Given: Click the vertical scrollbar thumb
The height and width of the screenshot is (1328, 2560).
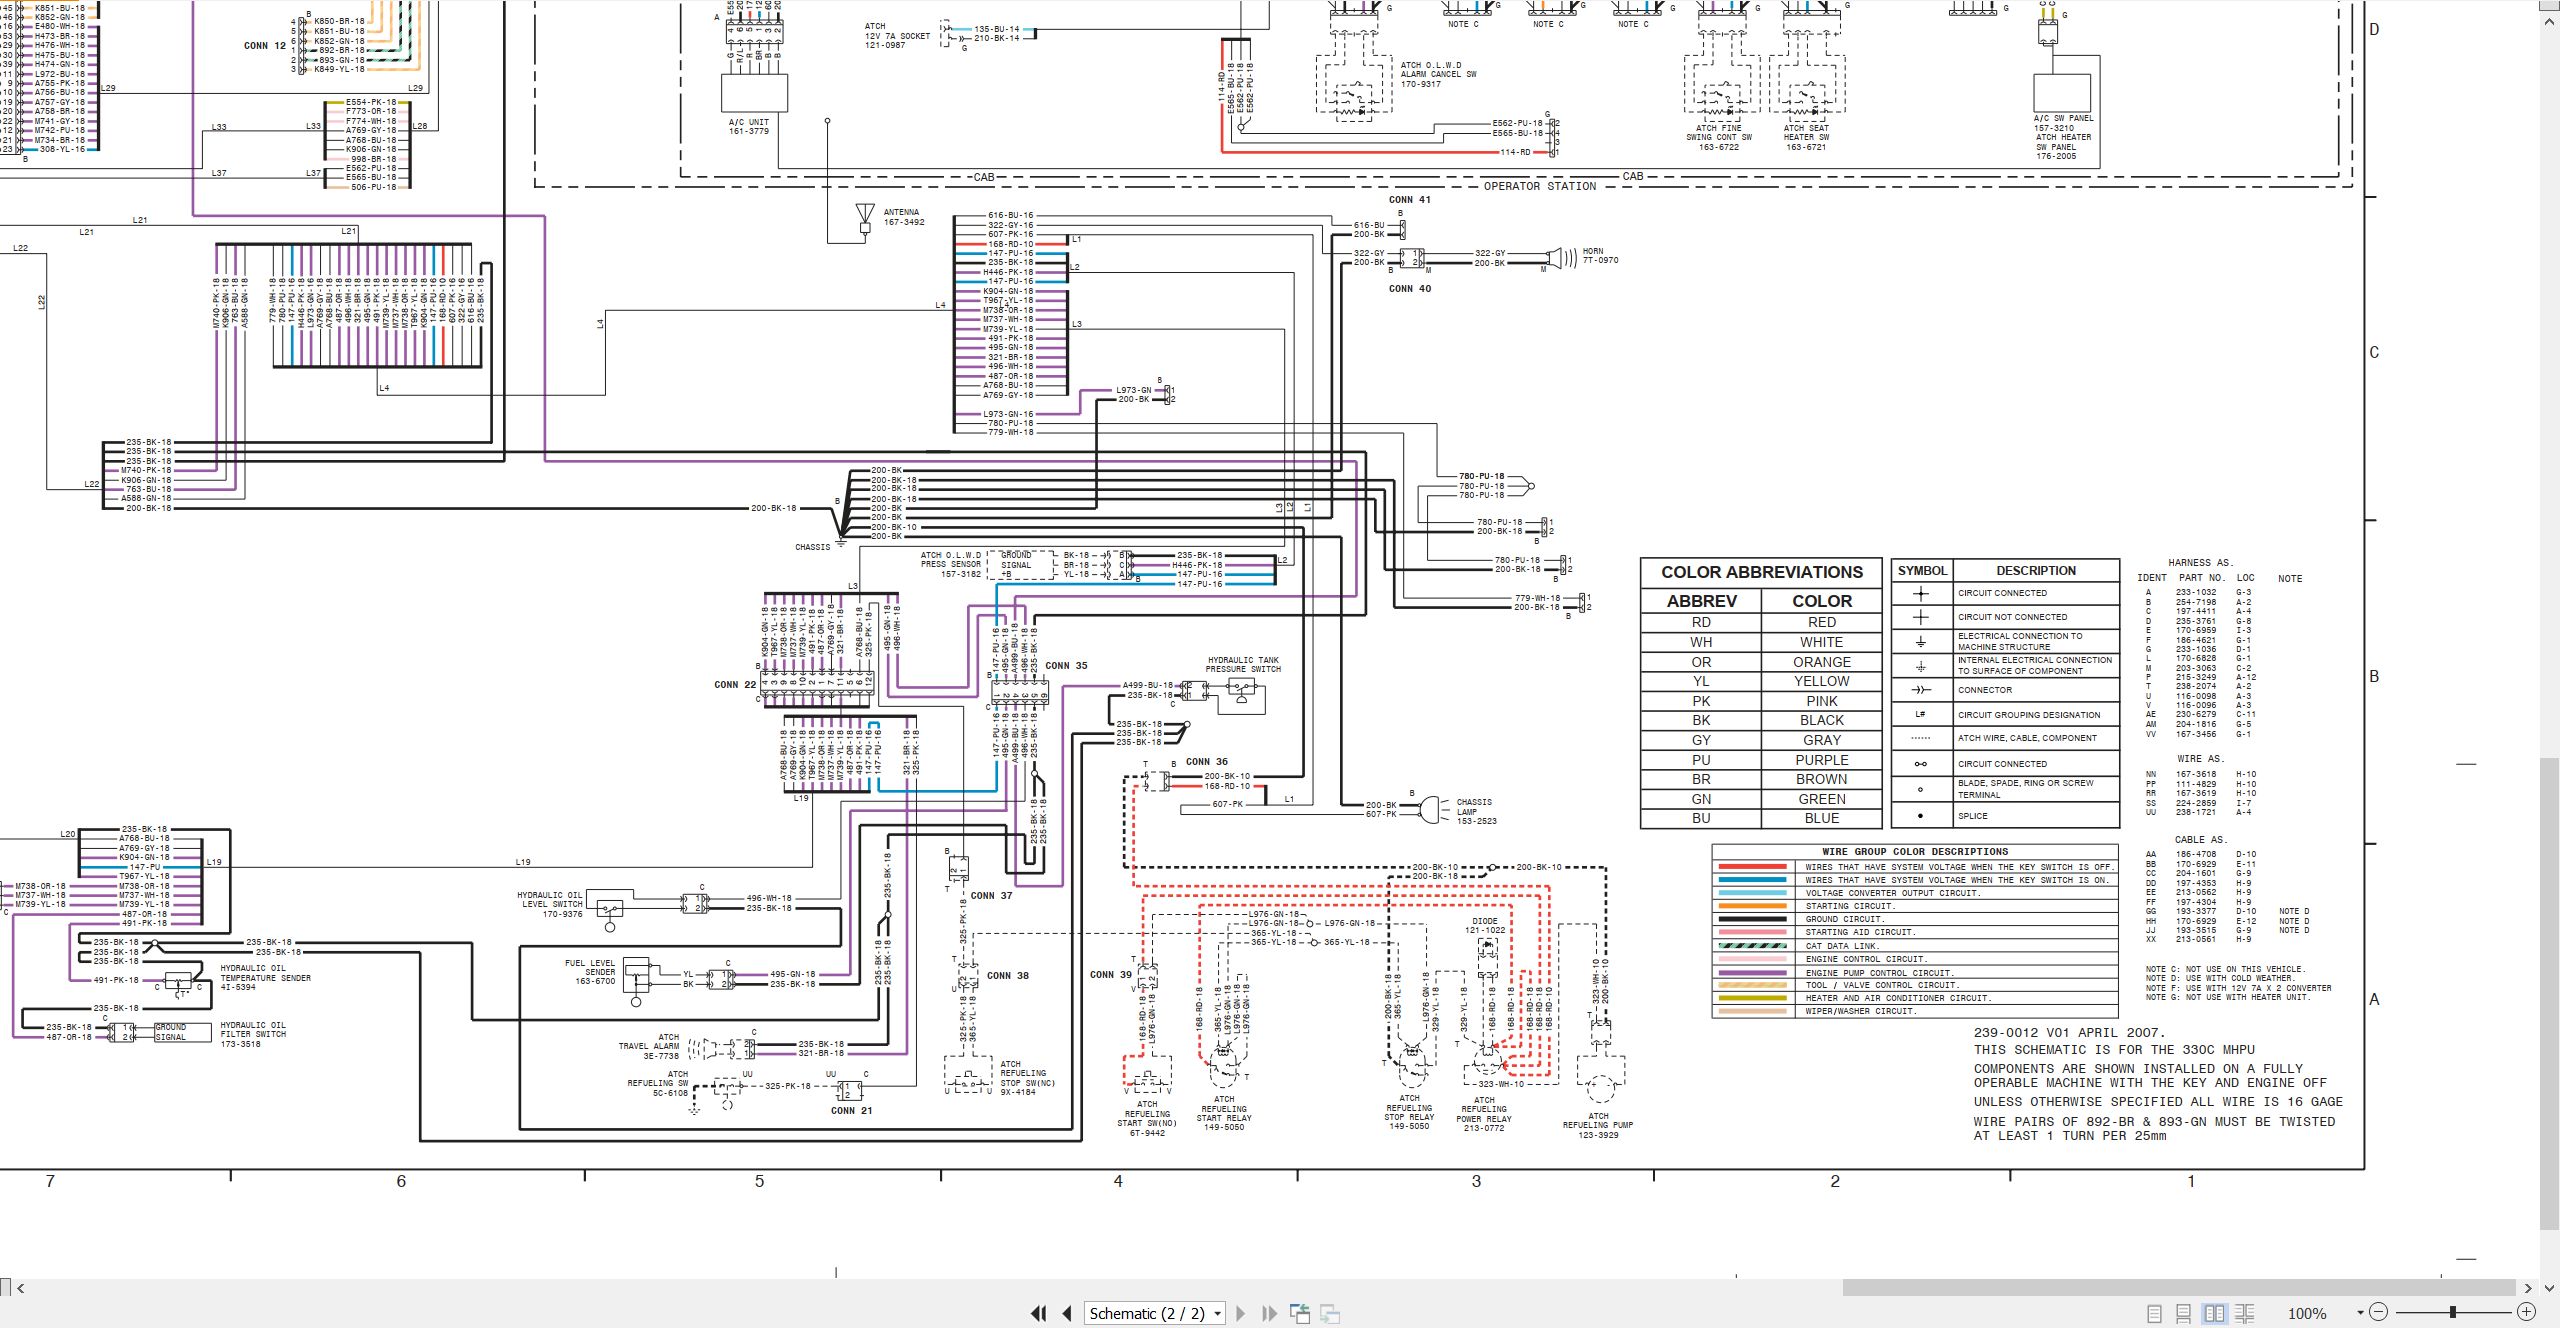Looking at the screenshot, I should [2549, 995].
